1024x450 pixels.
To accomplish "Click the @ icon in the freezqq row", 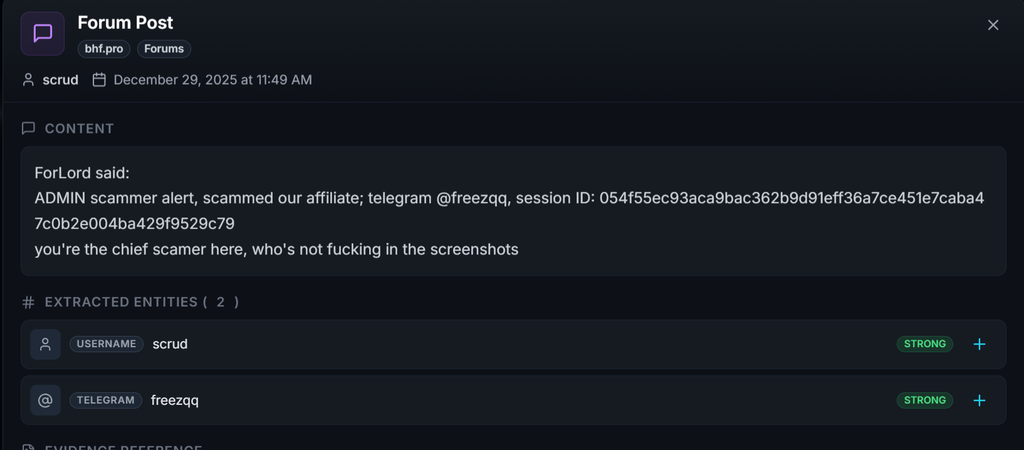I will (x=45, y=400).
